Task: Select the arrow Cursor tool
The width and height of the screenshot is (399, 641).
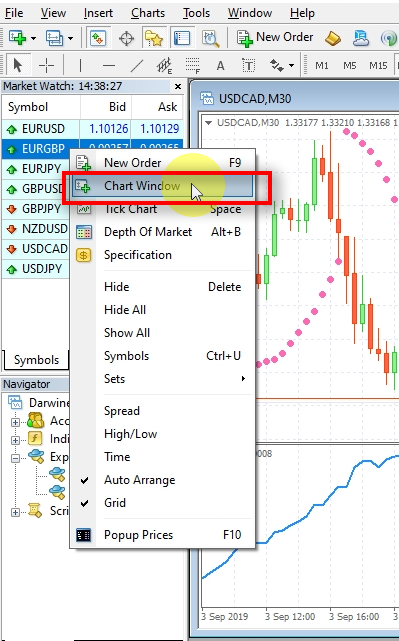Action: coord(18,65)
